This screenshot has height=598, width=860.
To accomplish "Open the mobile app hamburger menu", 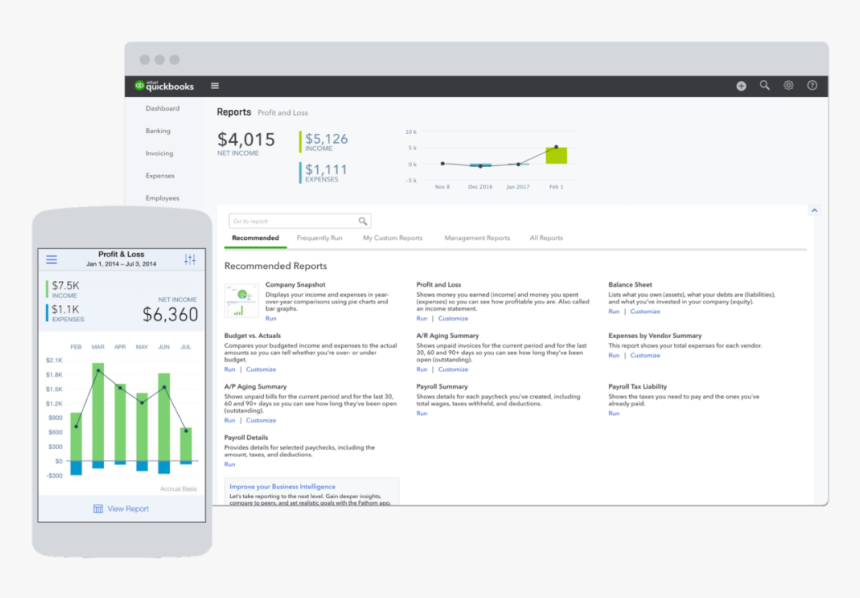I will (52, 260).
